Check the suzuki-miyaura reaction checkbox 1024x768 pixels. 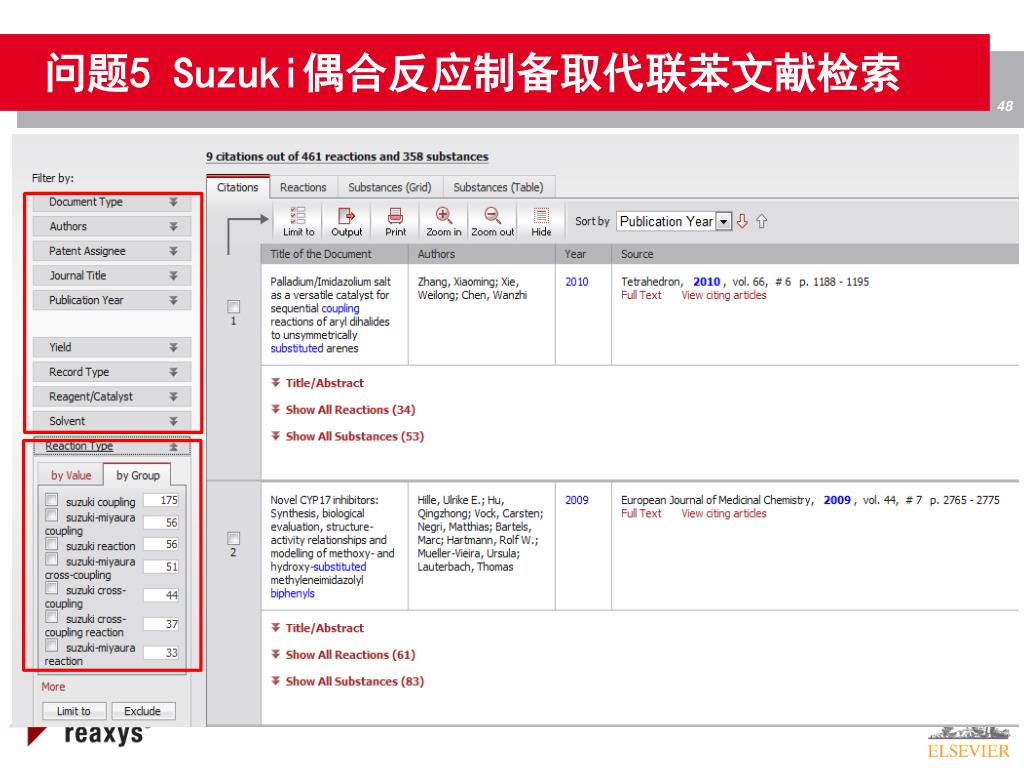(x=52, y=647)
